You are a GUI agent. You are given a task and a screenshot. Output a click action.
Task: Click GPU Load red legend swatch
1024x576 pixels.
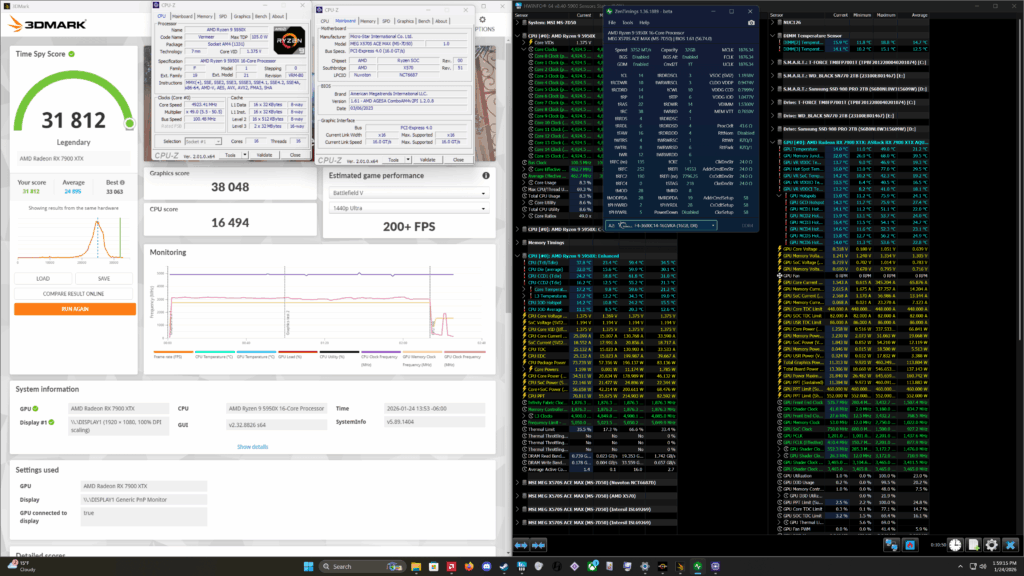coord(298,352)
